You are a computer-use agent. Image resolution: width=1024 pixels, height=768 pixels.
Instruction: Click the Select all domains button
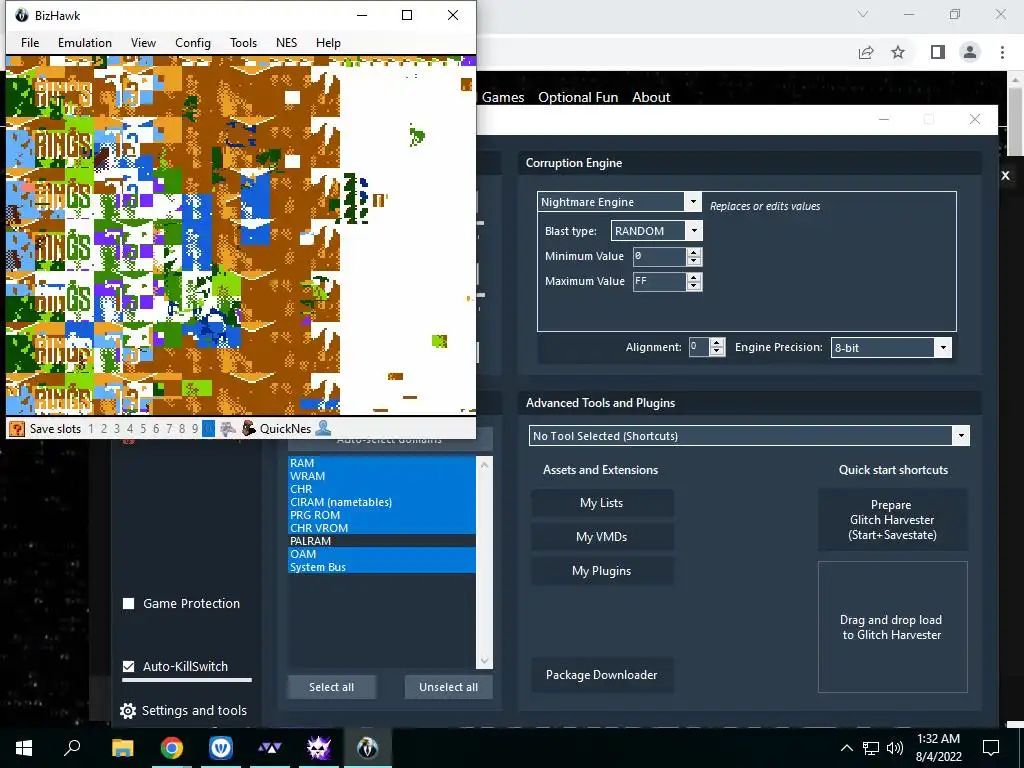332,687
